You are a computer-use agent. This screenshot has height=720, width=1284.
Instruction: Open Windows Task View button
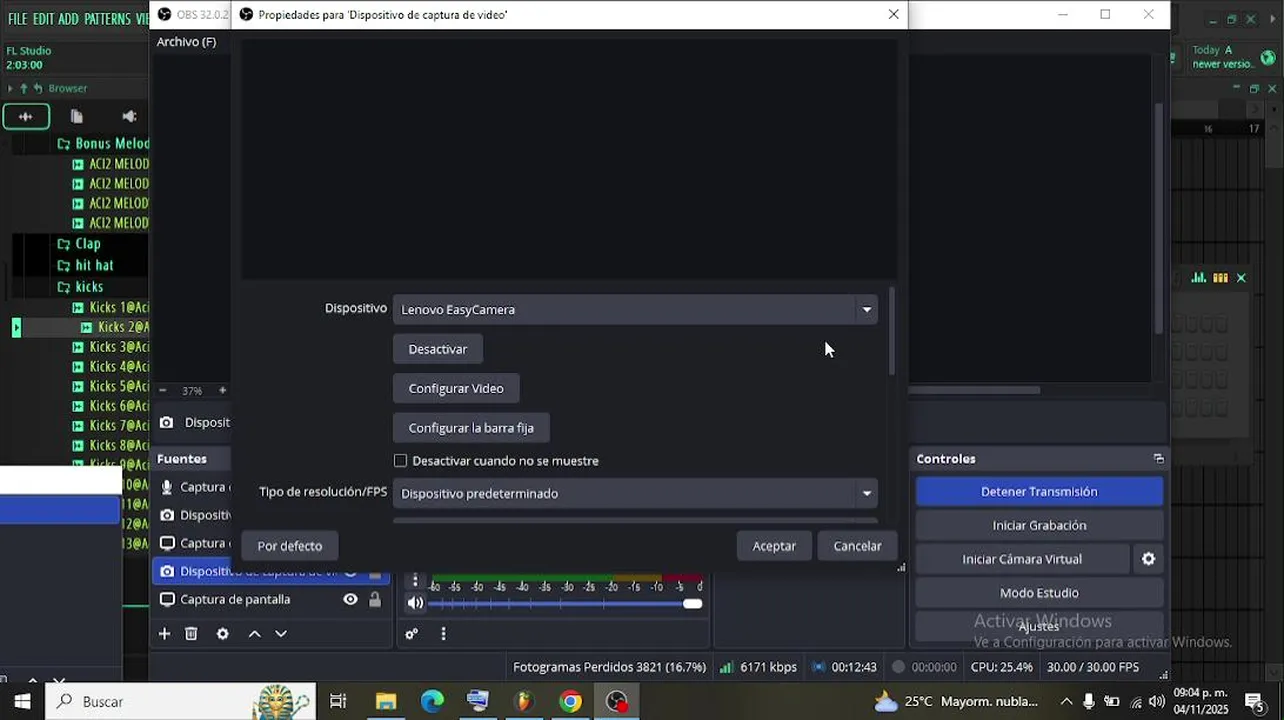click(338, 702)
